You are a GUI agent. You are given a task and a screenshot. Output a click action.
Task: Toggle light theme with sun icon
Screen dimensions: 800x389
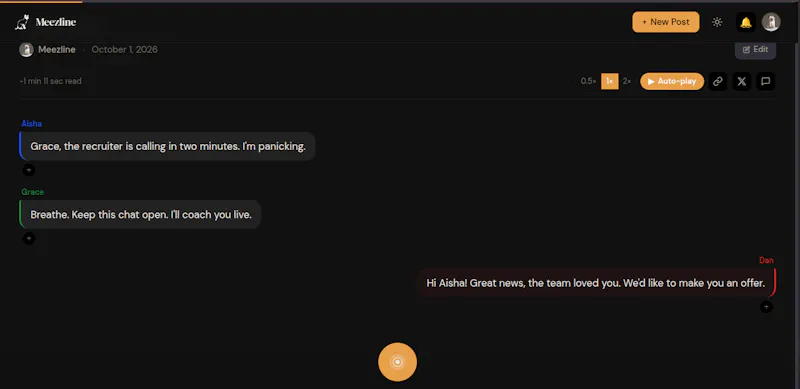point(717,22)
